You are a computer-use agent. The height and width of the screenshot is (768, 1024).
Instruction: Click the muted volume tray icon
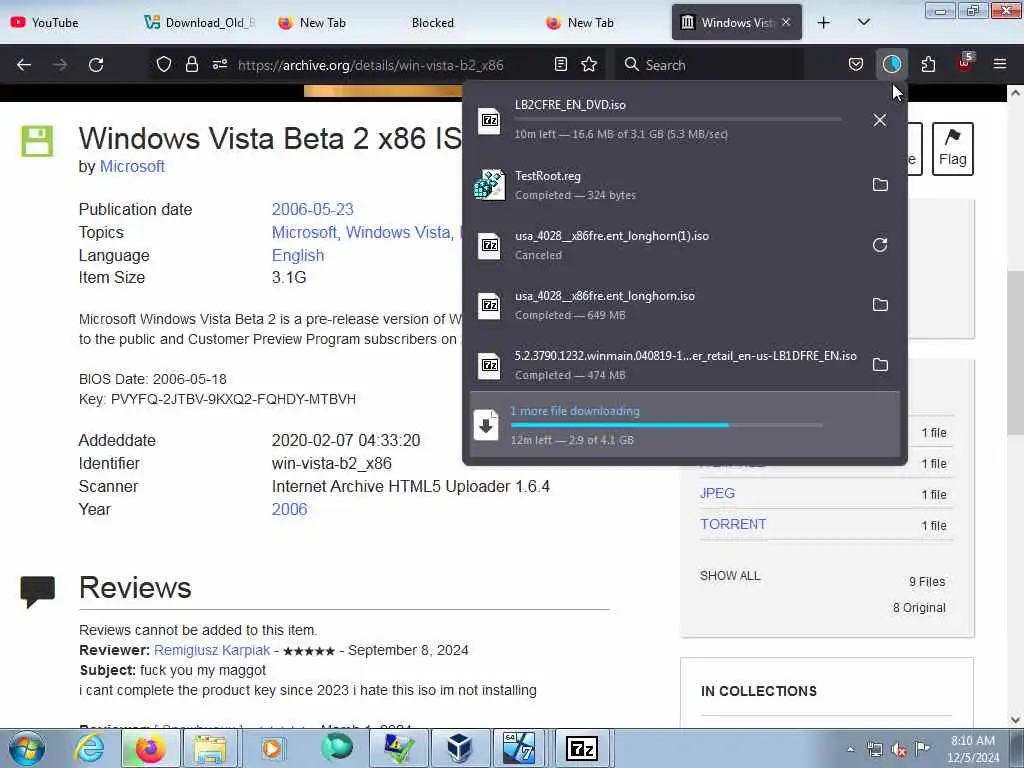pos(899,749)
